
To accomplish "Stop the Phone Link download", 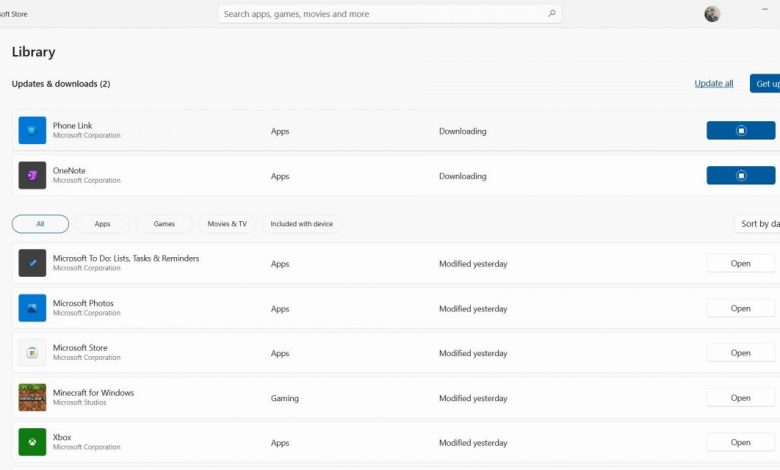I will [741, 130].
